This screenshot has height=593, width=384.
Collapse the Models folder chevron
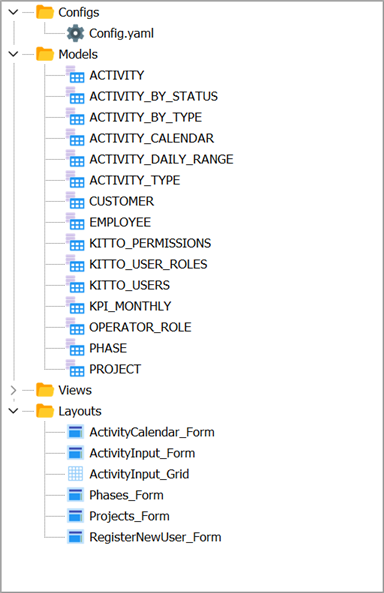pos(13,54)
